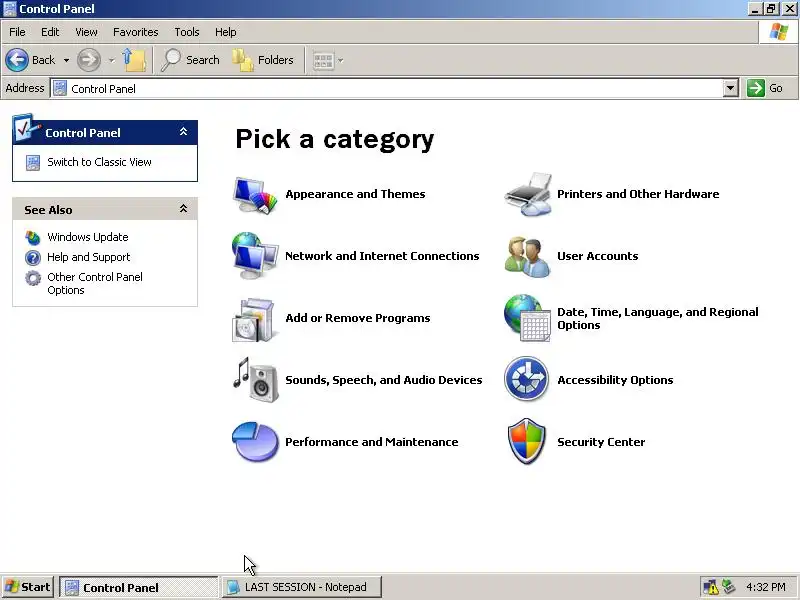Open the Help and Support link
800x600 pixels.
(89, 257)
